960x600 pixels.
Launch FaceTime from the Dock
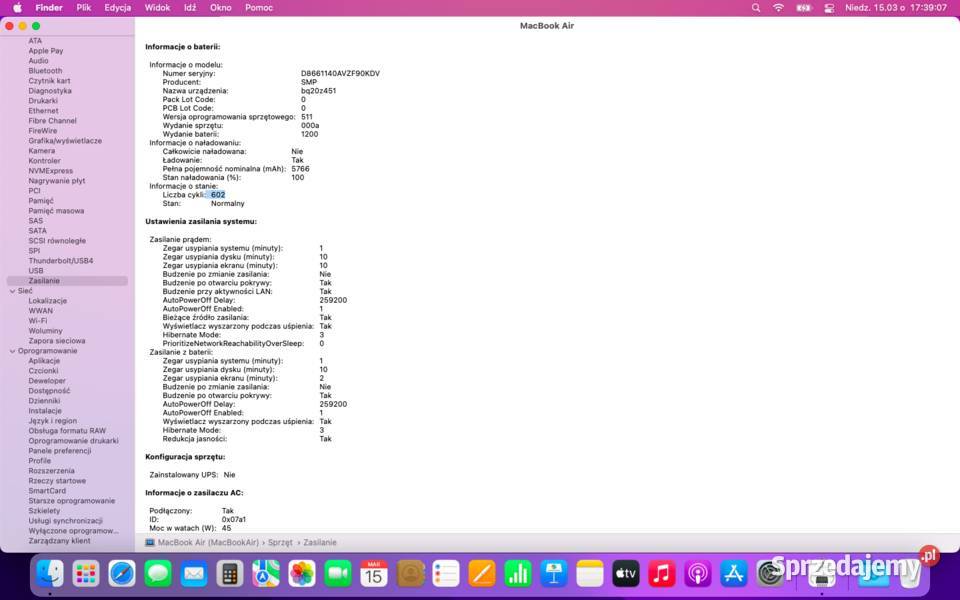[338, 574]
